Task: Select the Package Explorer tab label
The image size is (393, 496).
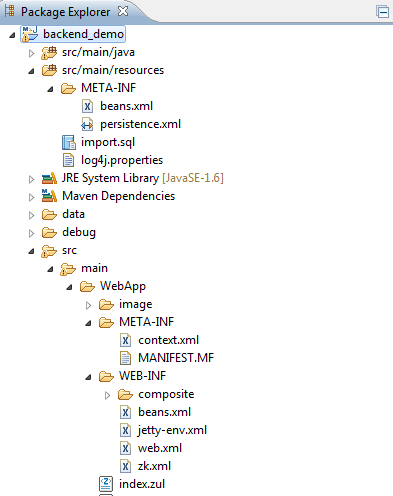Action: [x=65, y=12]
